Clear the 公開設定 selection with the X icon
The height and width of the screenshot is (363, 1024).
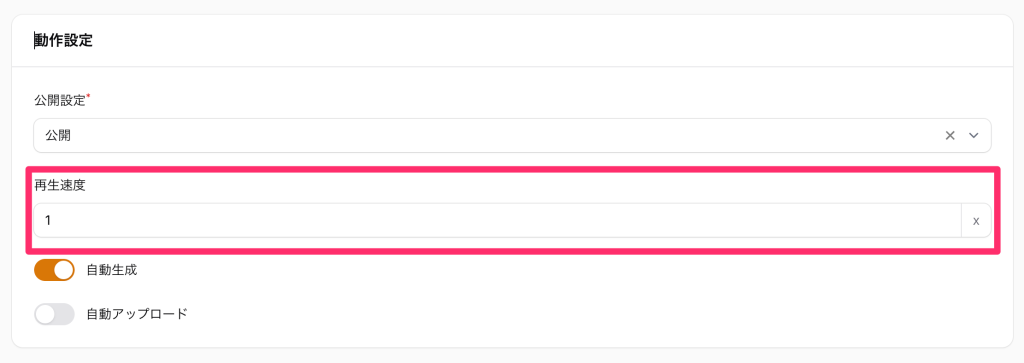click(950, 136)
